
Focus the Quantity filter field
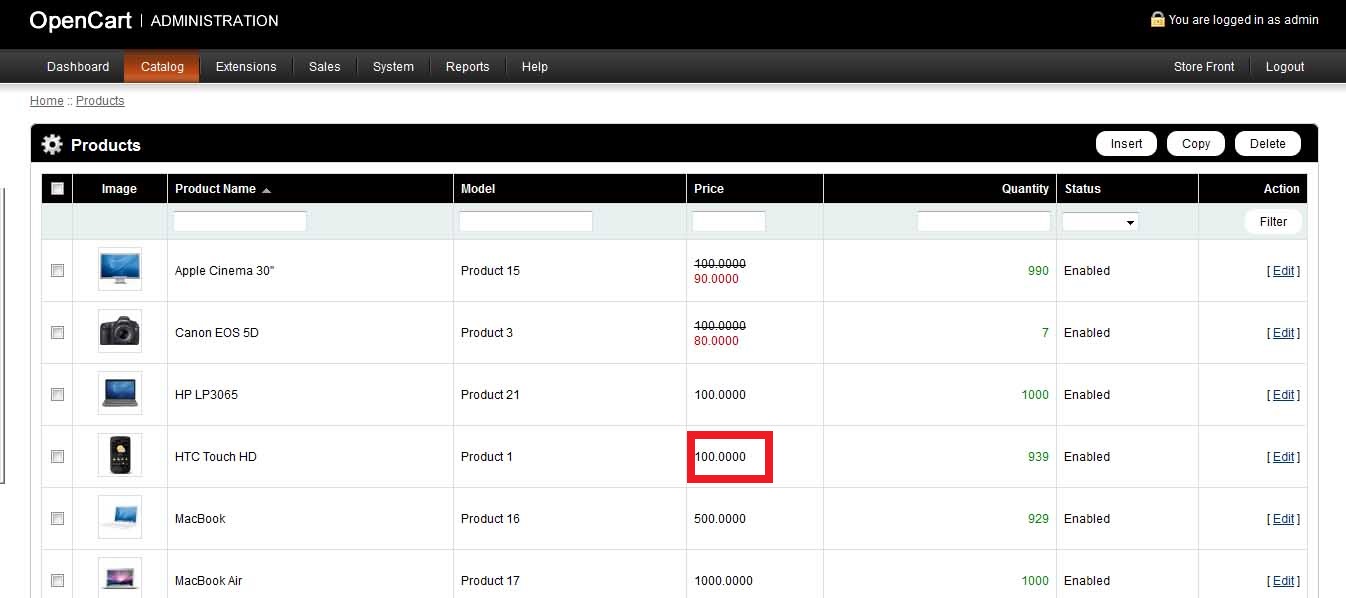pyautogui.click(x=984, y=221)
